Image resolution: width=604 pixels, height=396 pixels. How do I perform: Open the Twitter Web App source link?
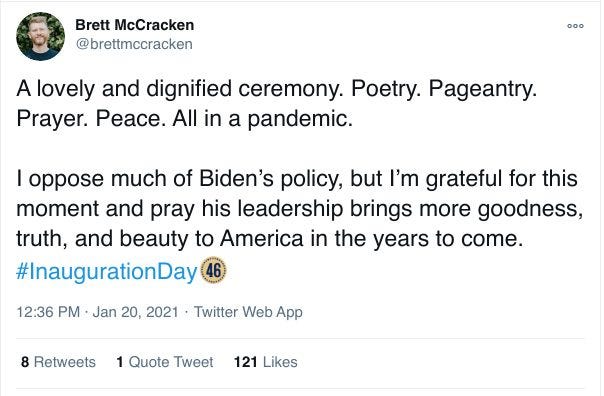[248, 312]
